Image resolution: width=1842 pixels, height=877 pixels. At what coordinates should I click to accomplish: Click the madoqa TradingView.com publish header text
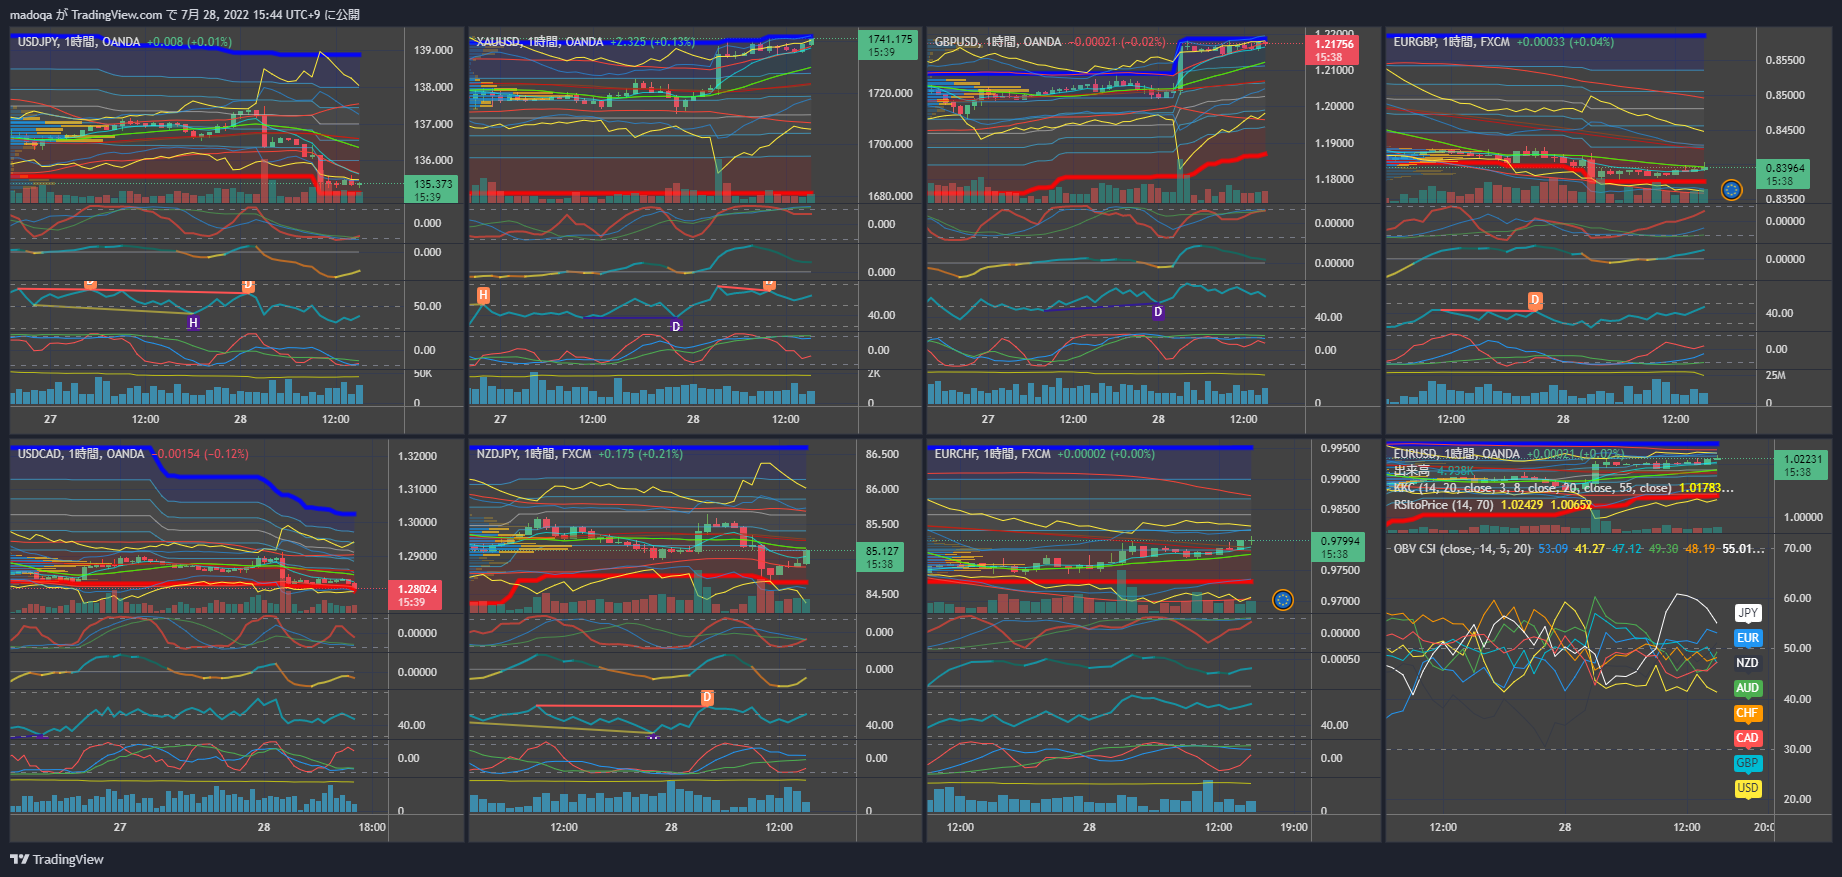pyautogui.click(x=185, y=15)
